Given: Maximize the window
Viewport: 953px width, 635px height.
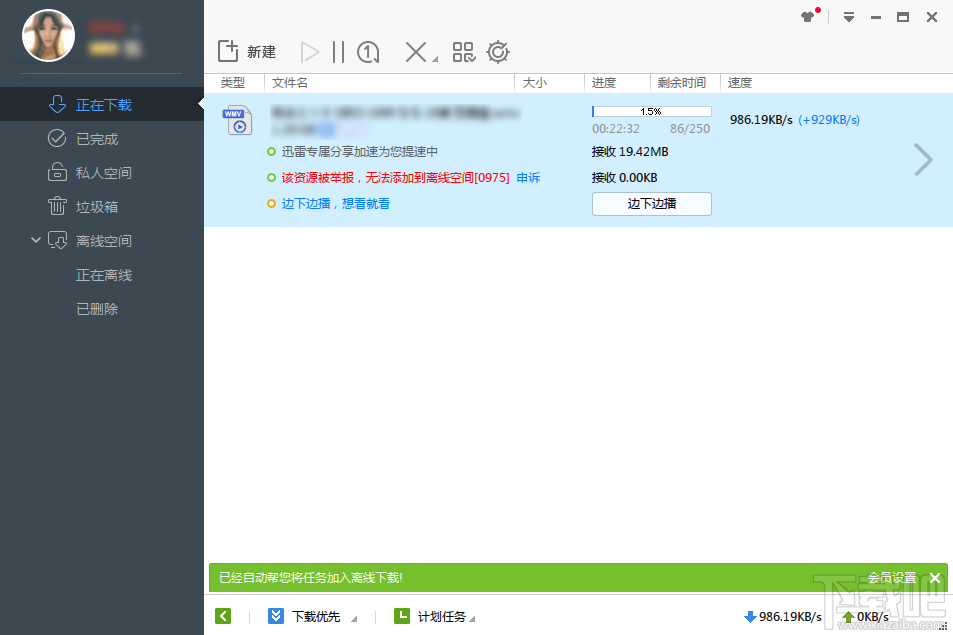Looking at the screenshot, I should coord(903,17).
